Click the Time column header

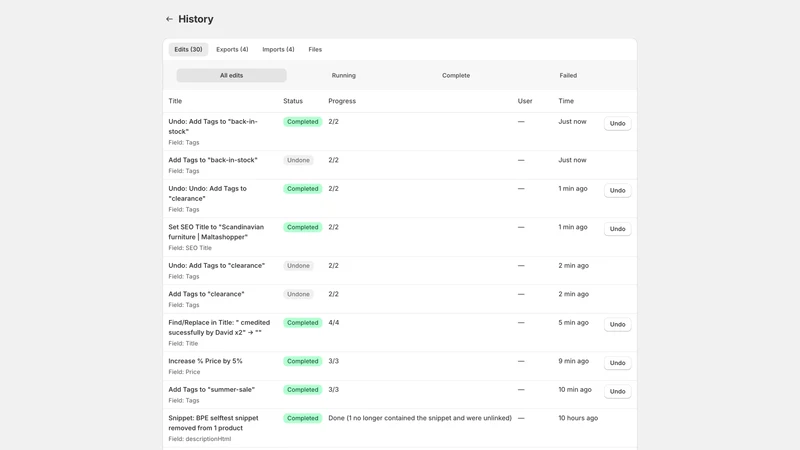(566, 101)
